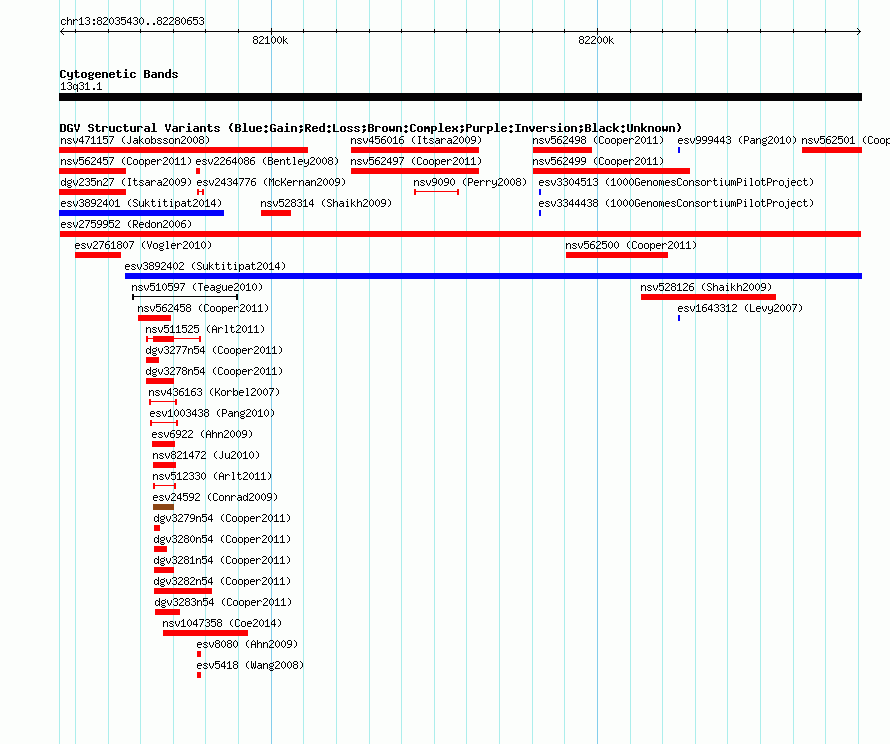Open nsv562500 (Cooper2011) variant
890x744 pixels.
coord(631,245)
